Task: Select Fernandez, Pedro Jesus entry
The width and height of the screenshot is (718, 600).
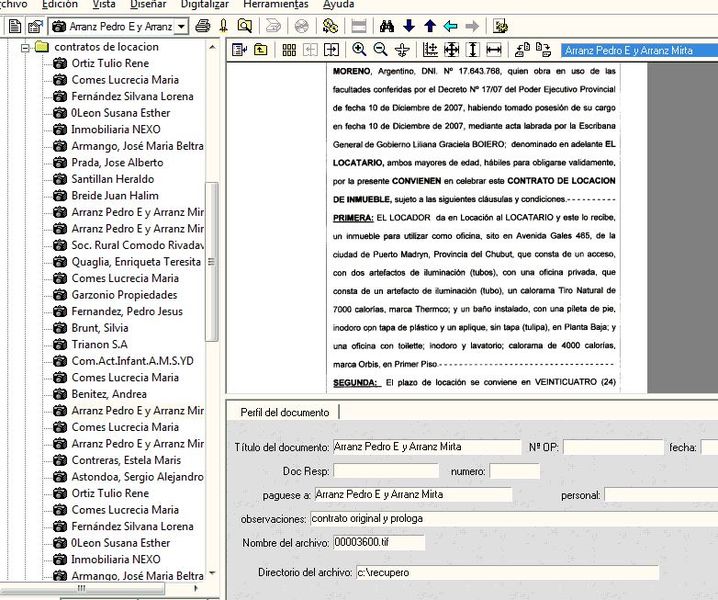Action: coord(127,311)
